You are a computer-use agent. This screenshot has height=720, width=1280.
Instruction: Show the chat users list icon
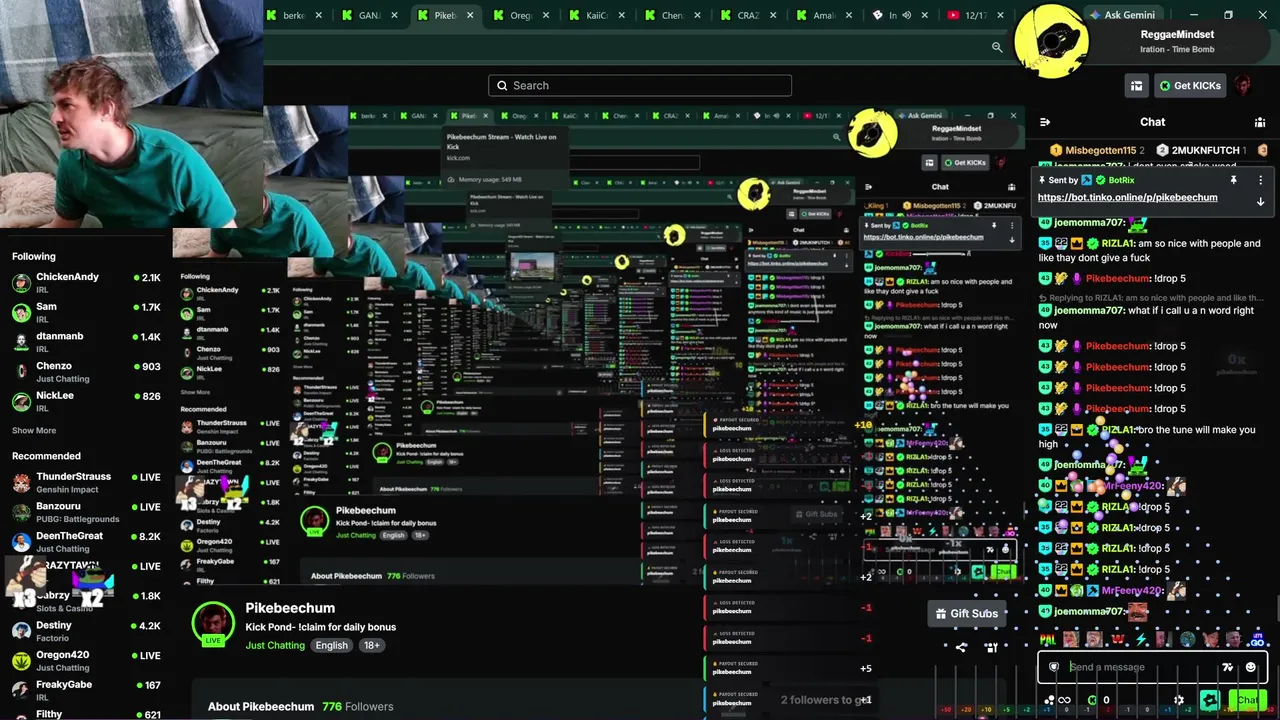[x=1260, y=122]
